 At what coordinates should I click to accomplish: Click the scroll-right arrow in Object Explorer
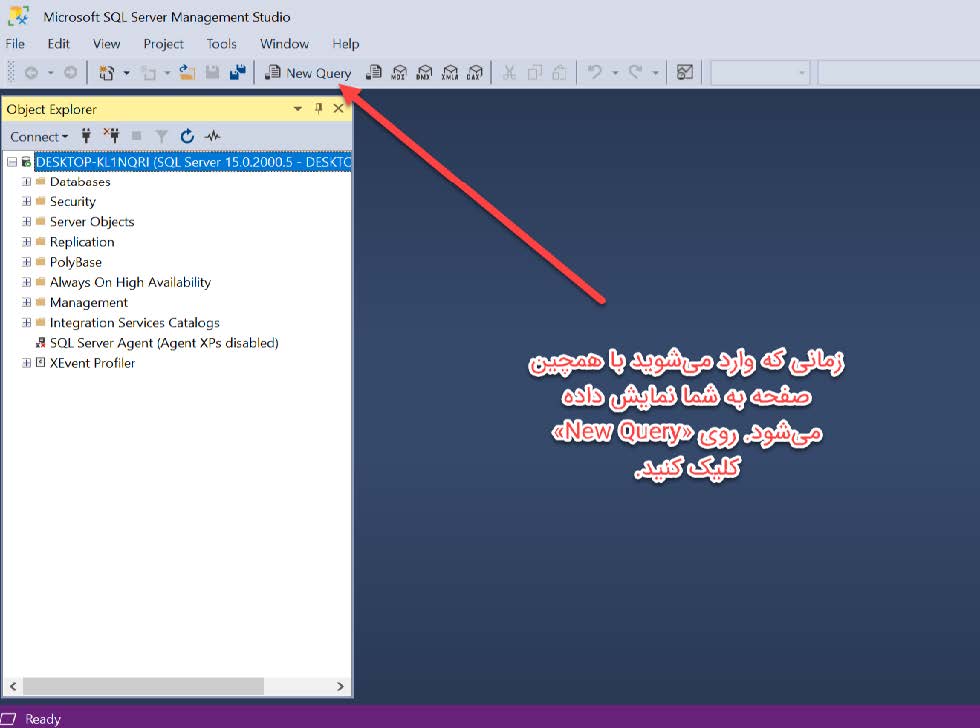click(340, 686)
